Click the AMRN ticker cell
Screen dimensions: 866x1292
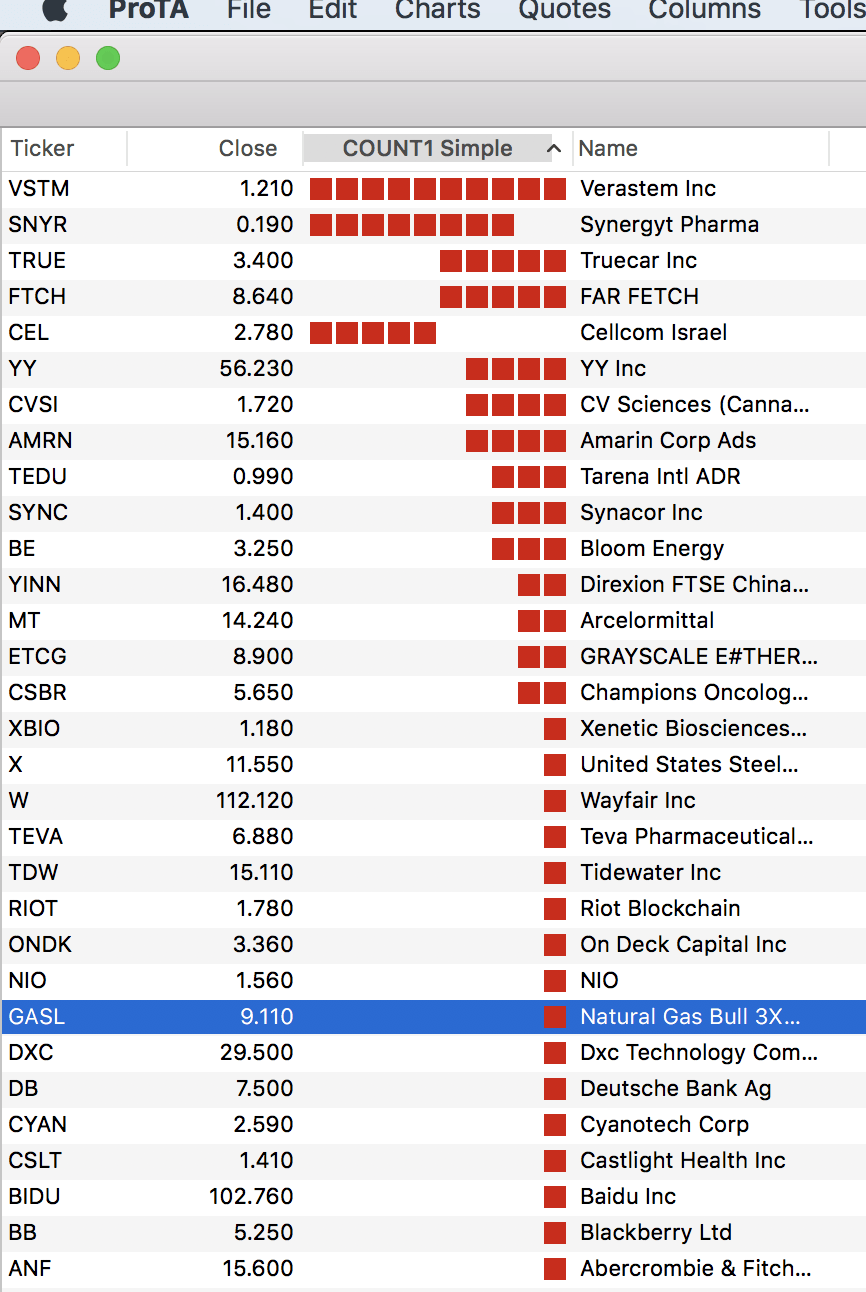pyautogui.click(x=40, y=440)
